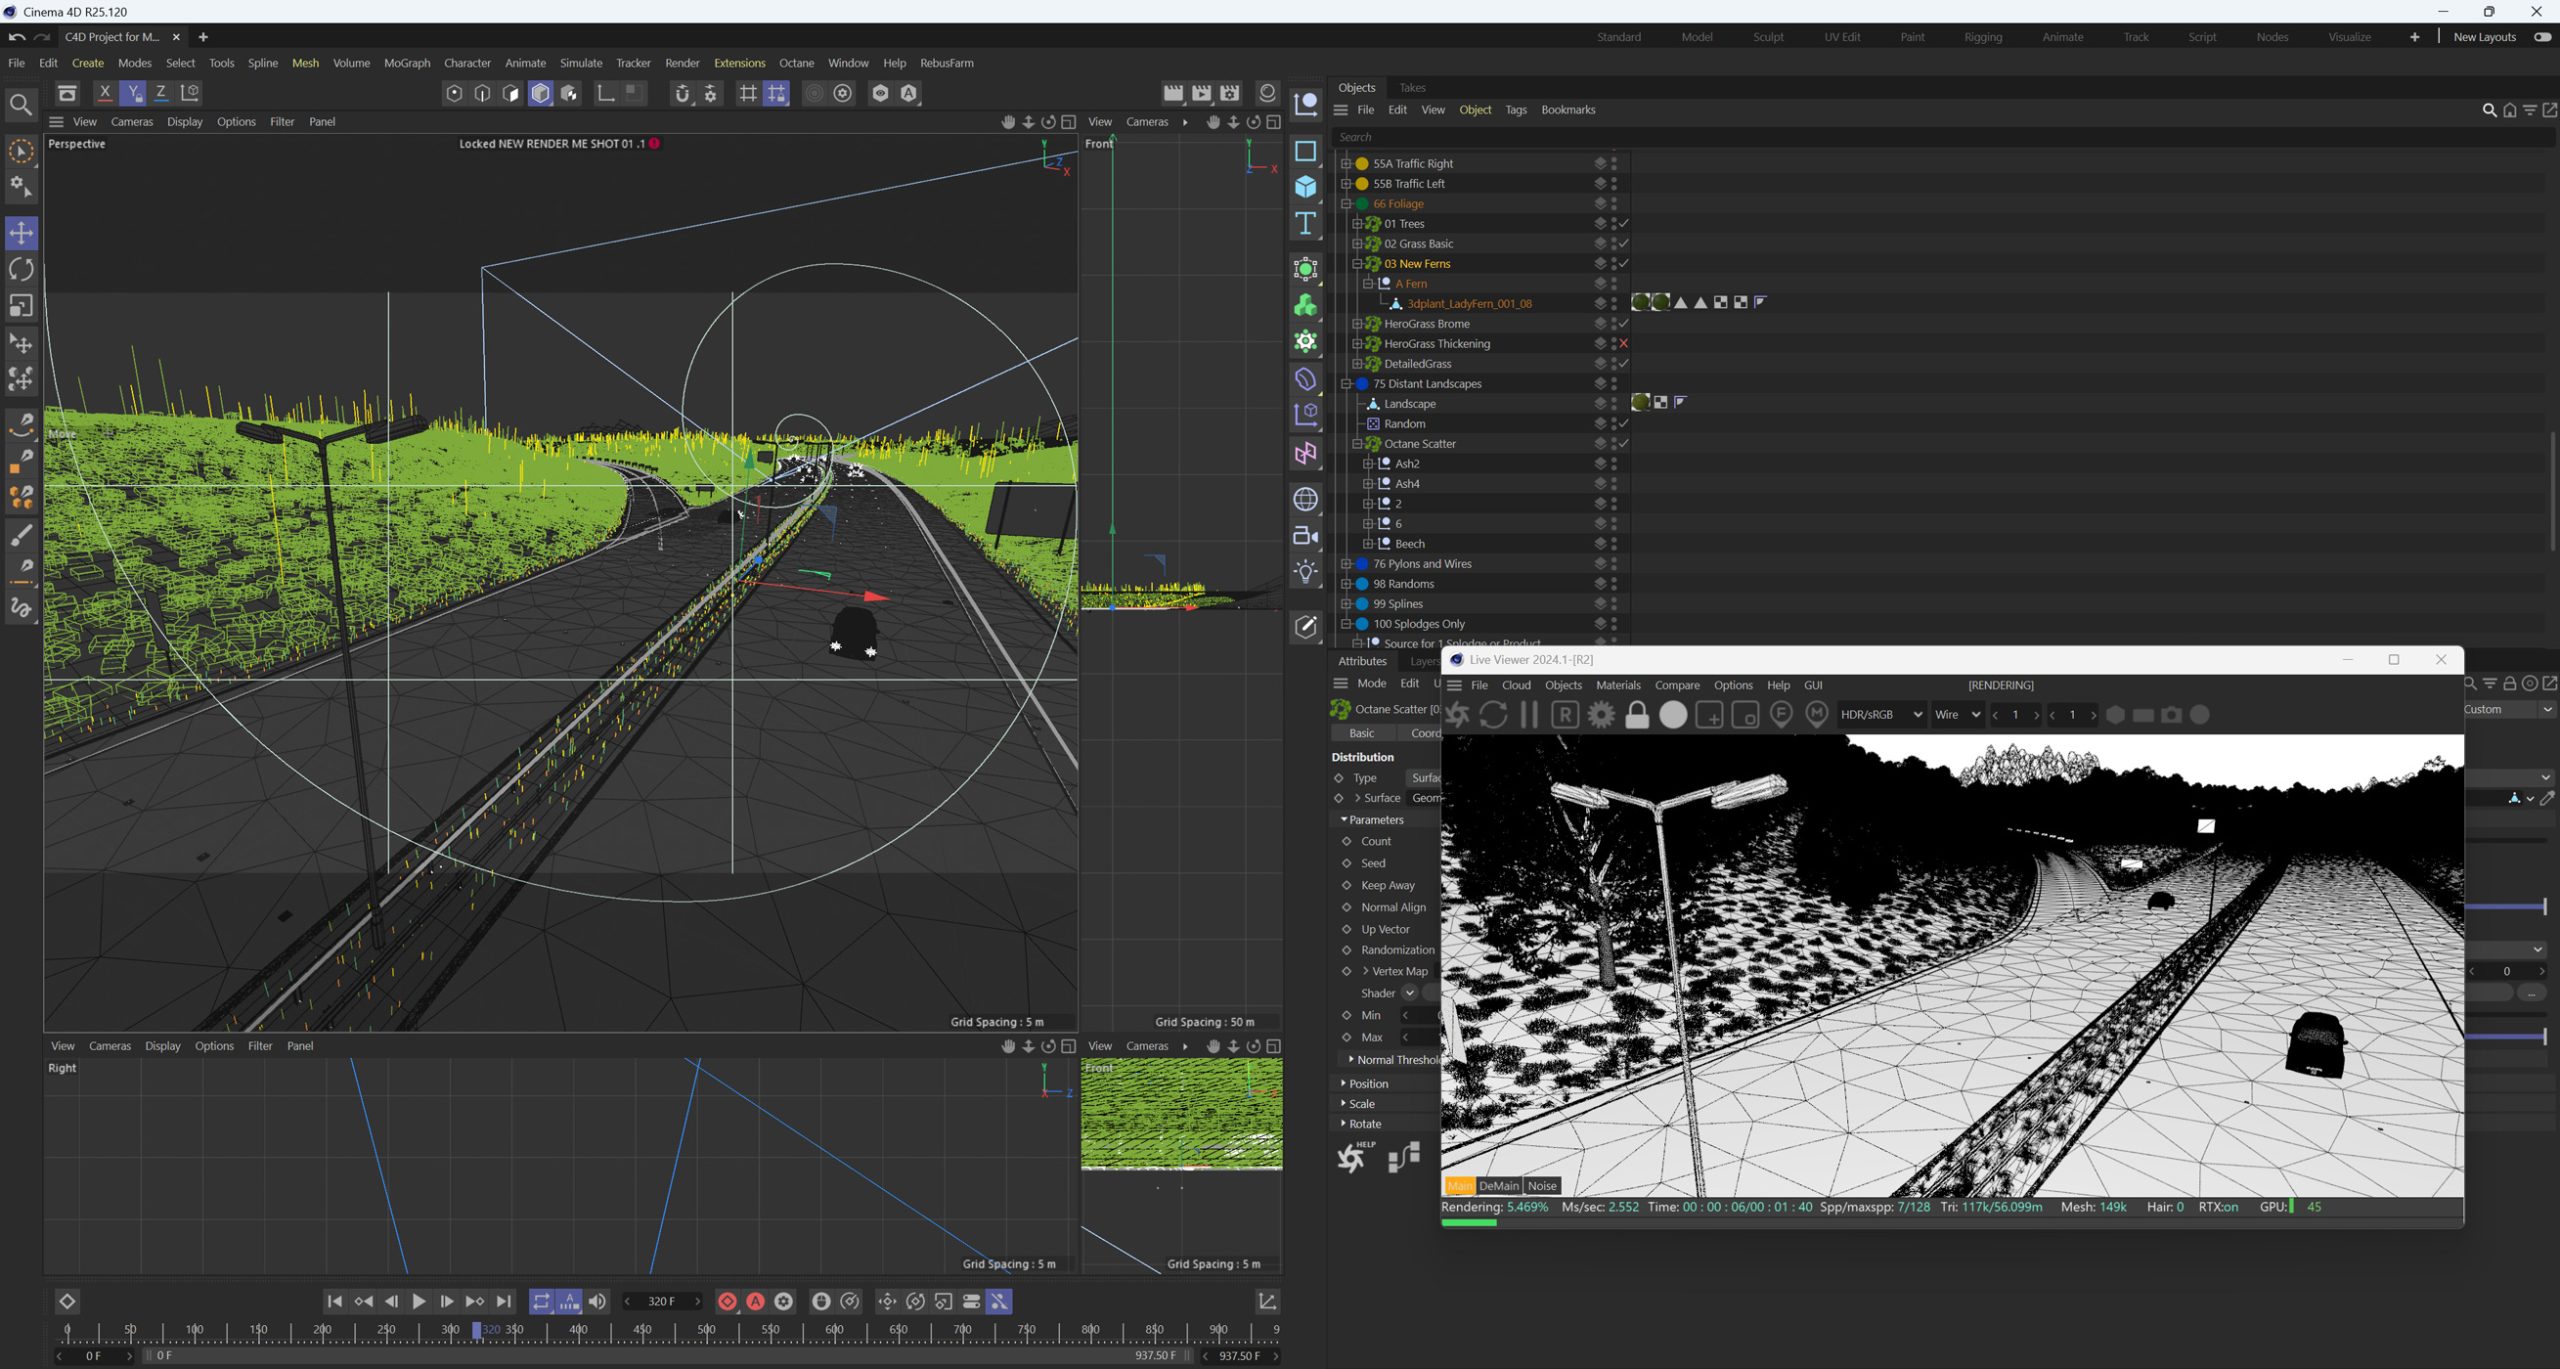Image resolution: width=2560 pixels, height=1369 pixels.
Task: Click the Cube primitive icon
Action: click(x=1305, y=187)
